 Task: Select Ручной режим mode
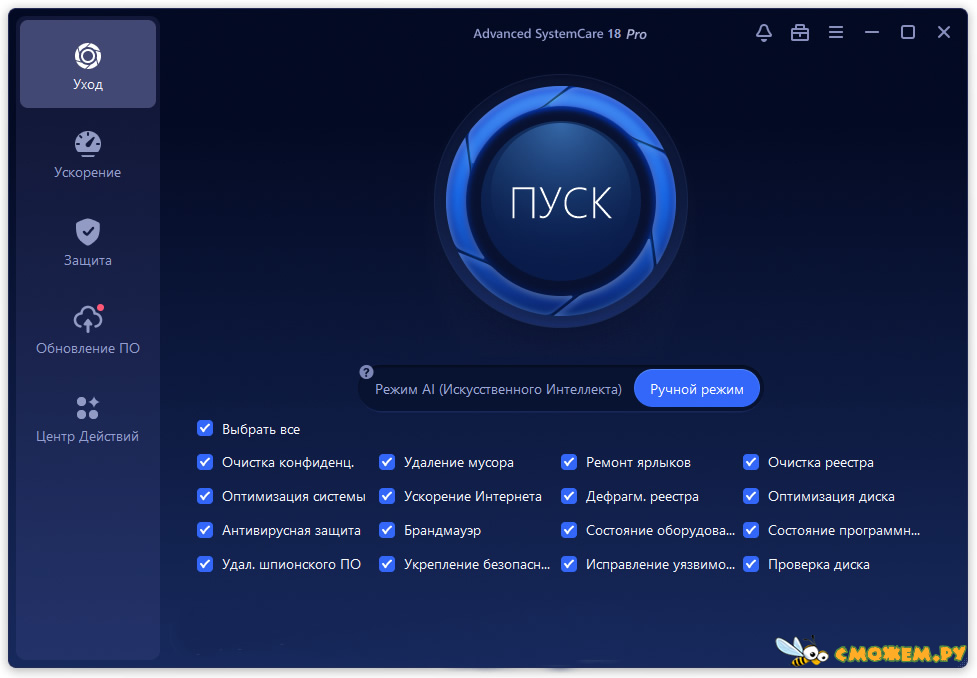pyautogui.click(x=697, y=389)
